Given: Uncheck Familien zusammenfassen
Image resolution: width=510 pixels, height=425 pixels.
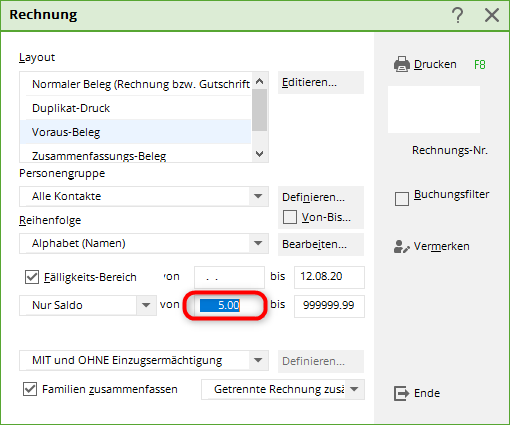Looking at the screenshot, I should 30,389.
